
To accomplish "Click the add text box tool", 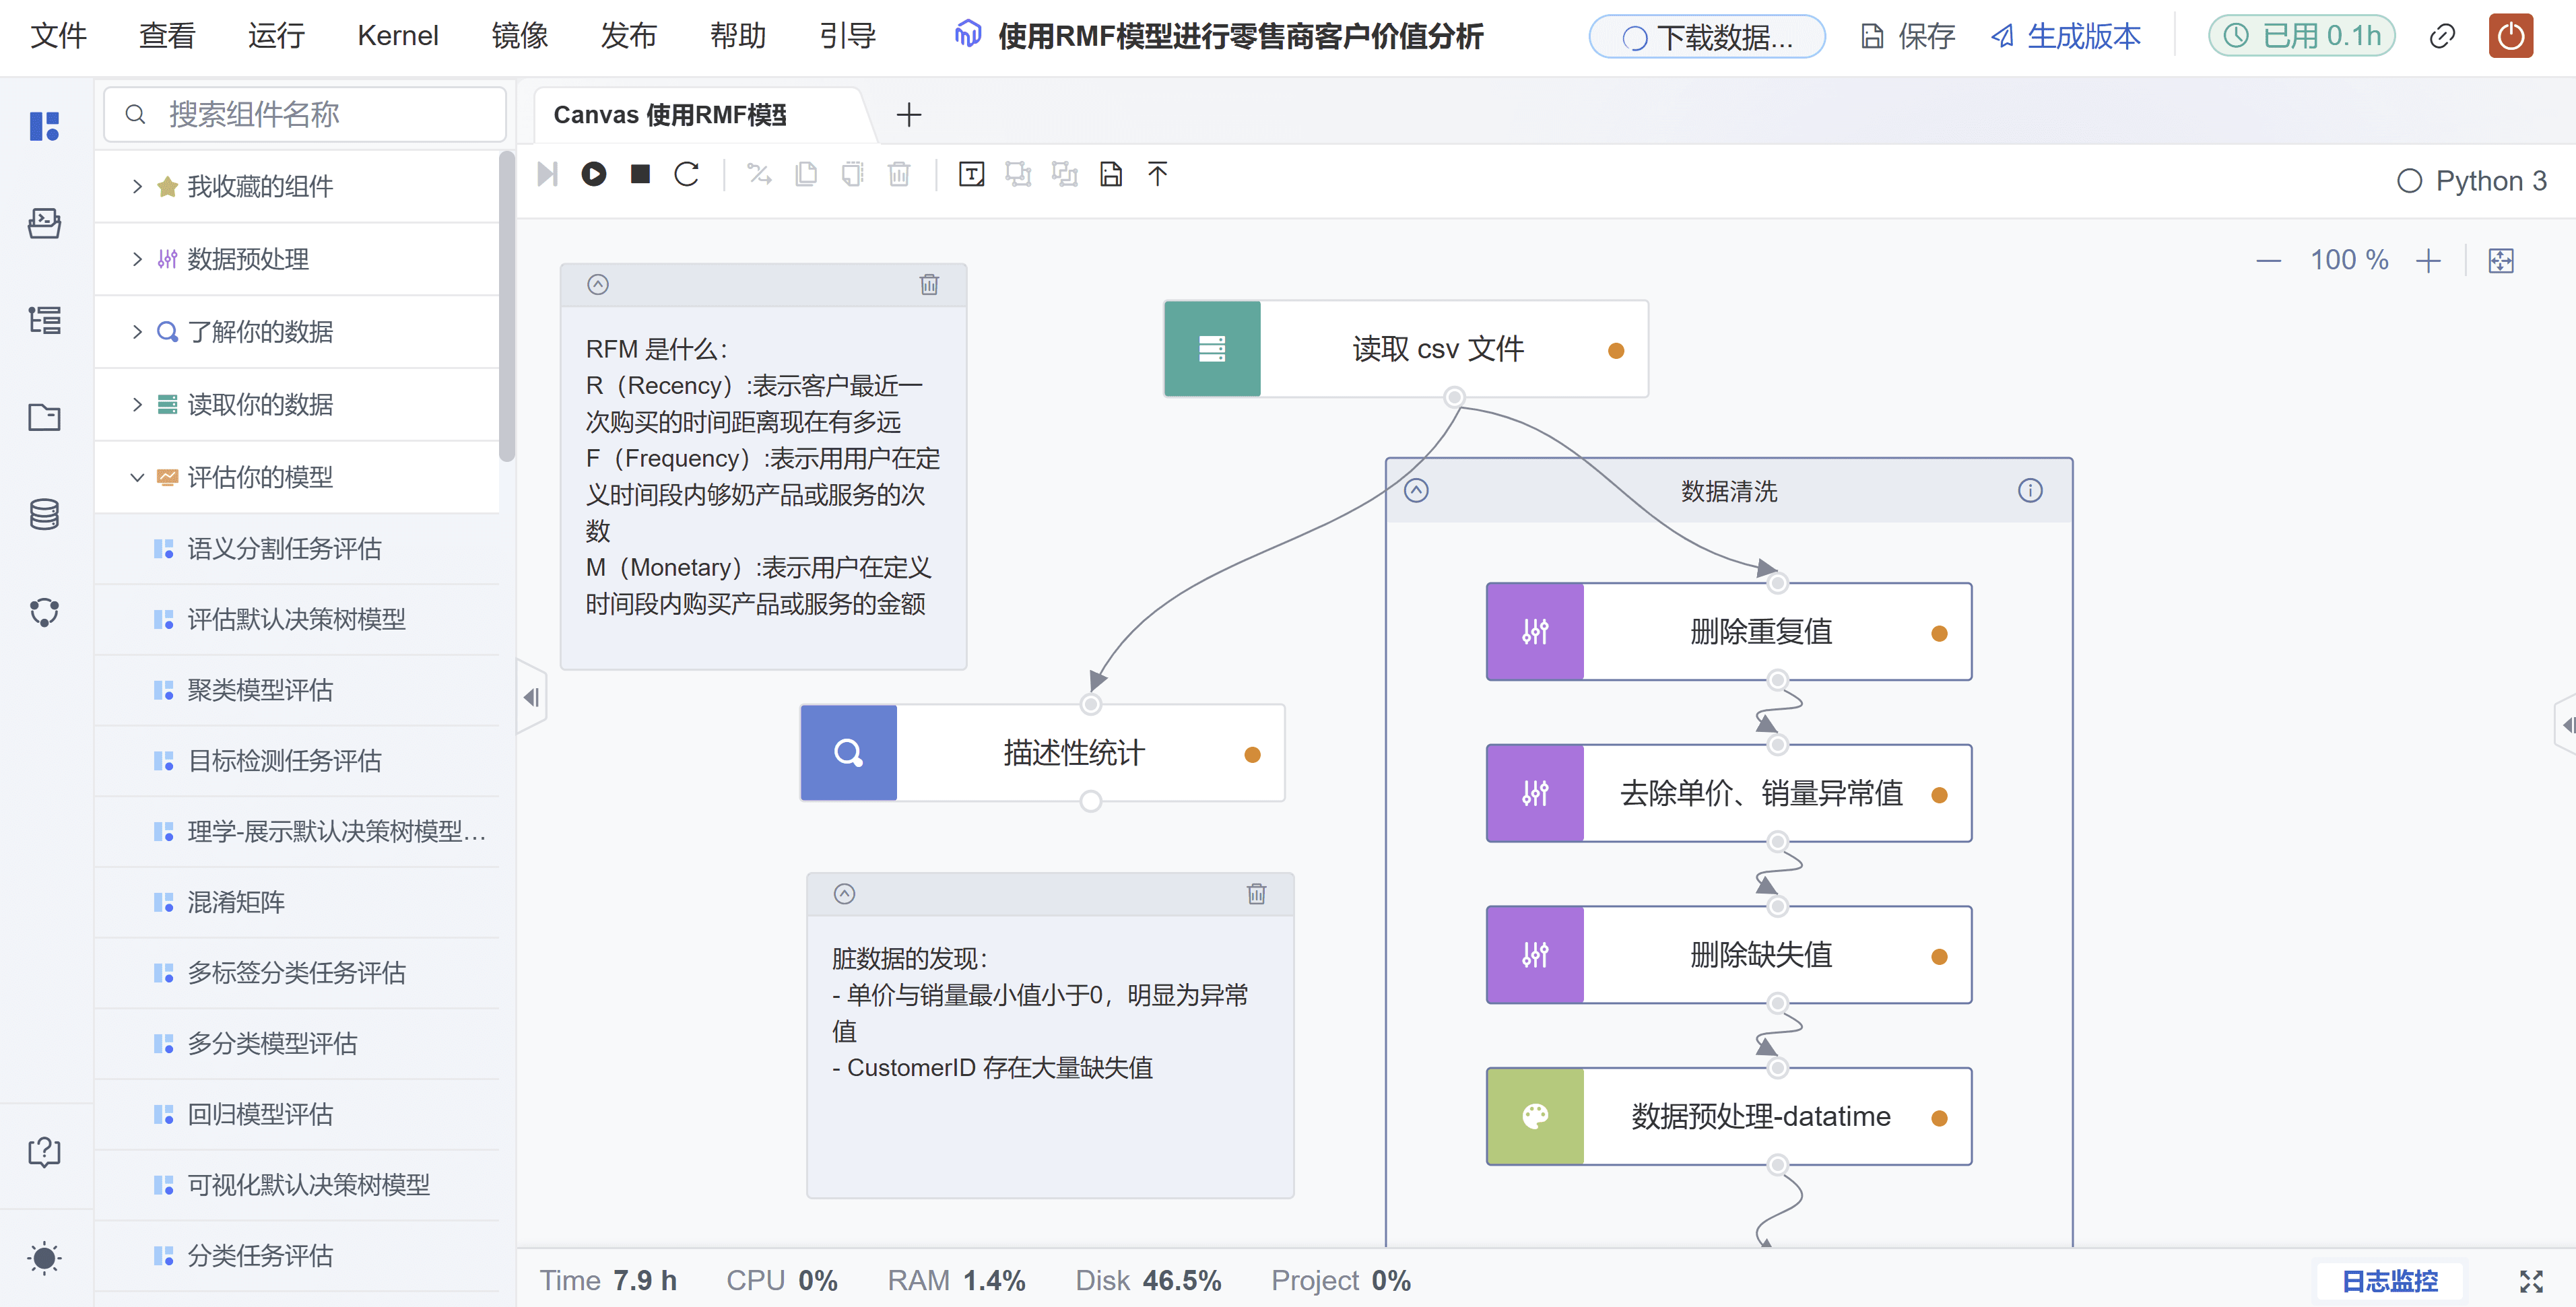I will pos(971,174).
